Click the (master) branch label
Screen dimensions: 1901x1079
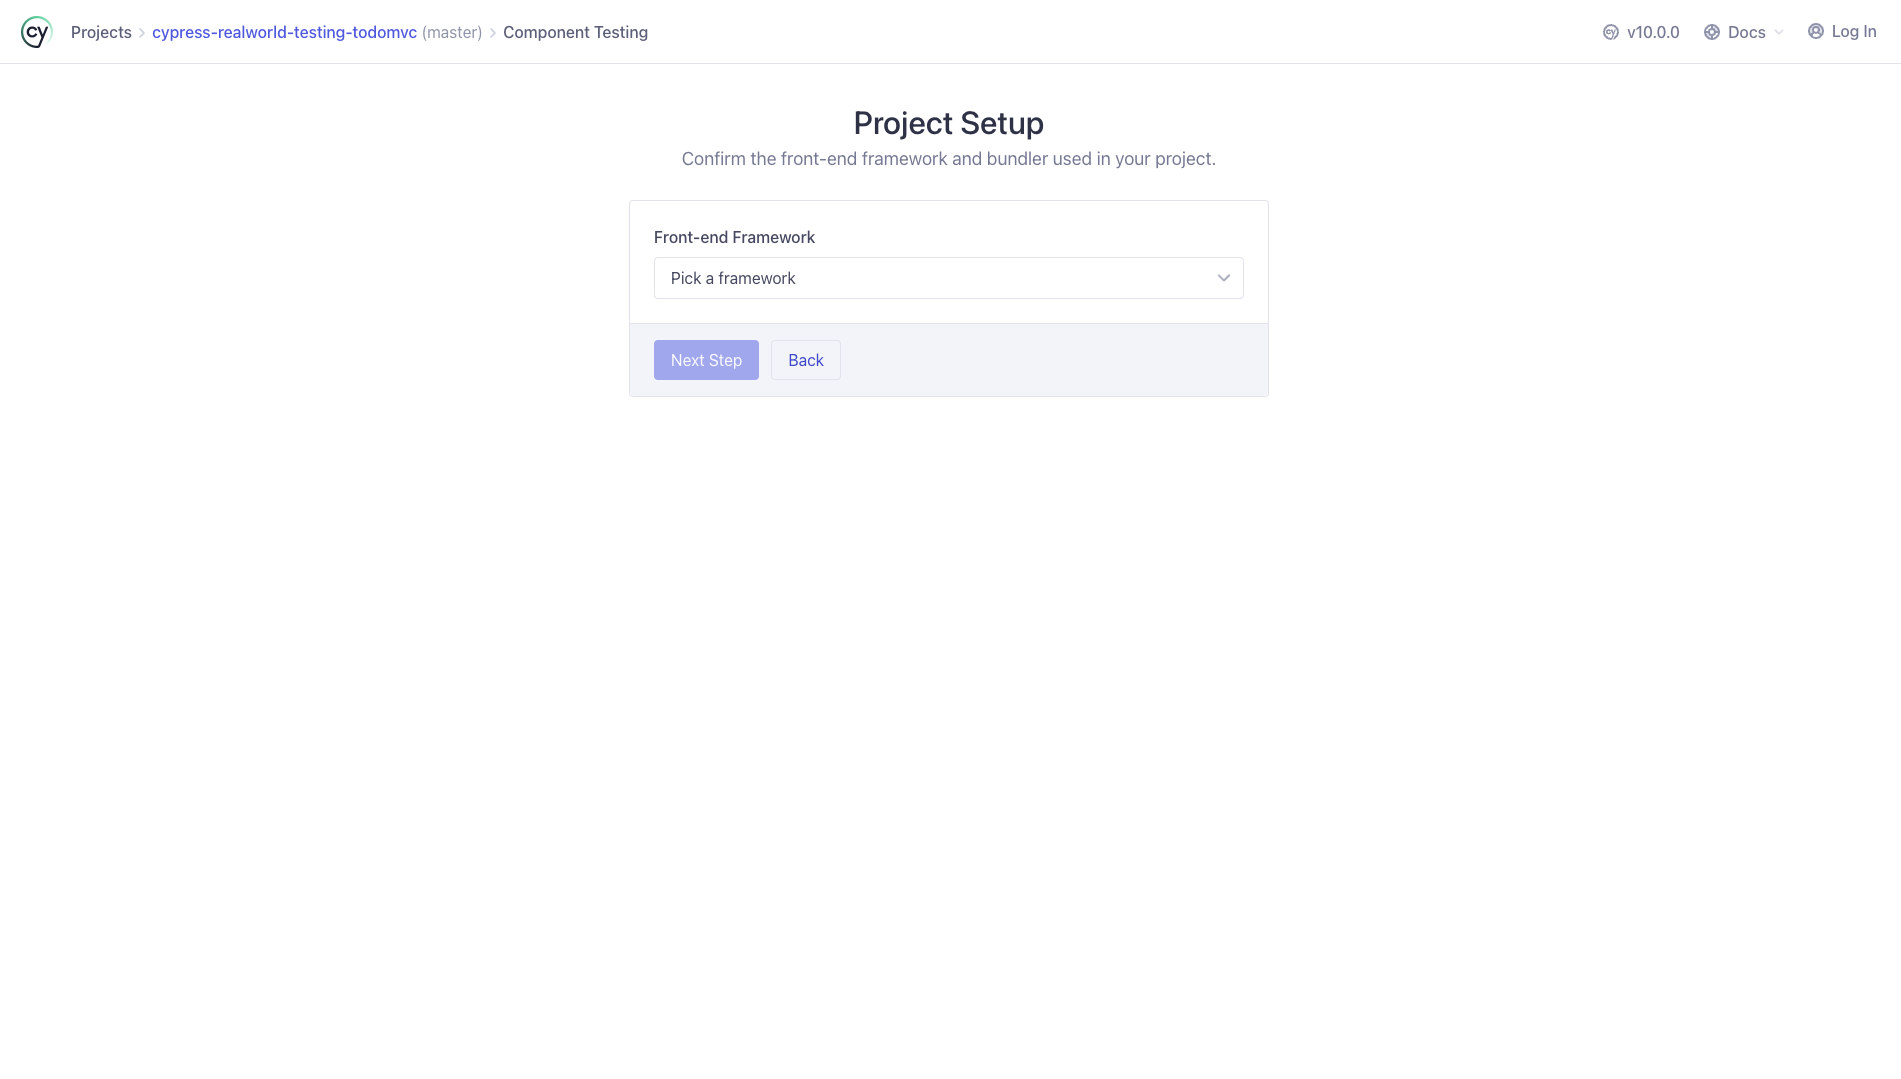(452, 32)
